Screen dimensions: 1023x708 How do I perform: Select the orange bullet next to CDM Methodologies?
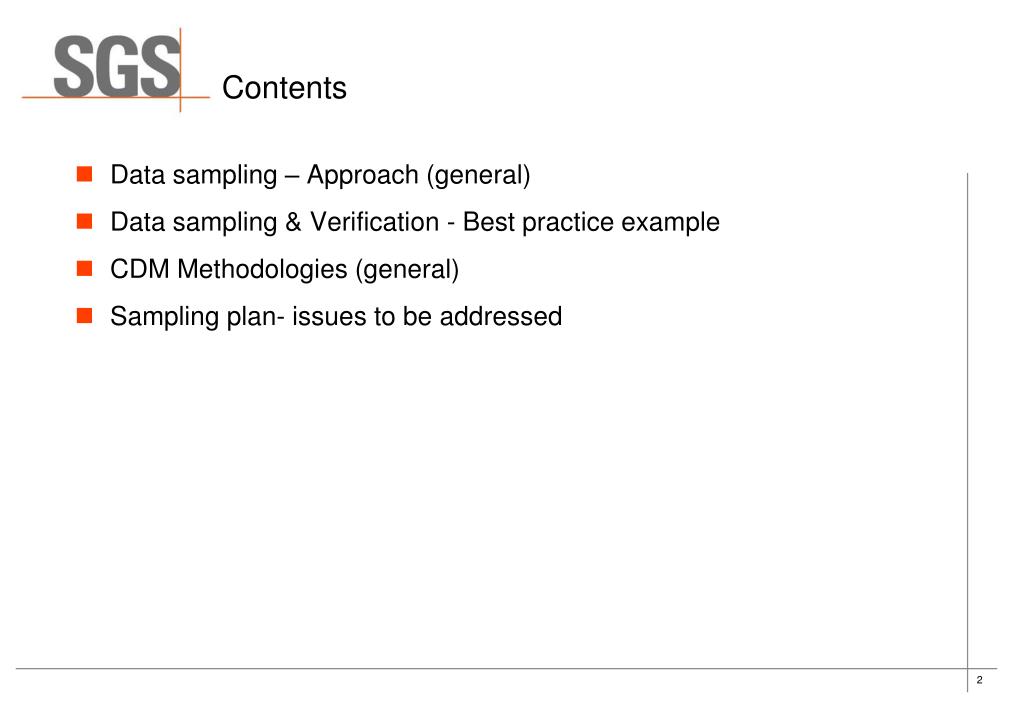(x=84, y=268)
